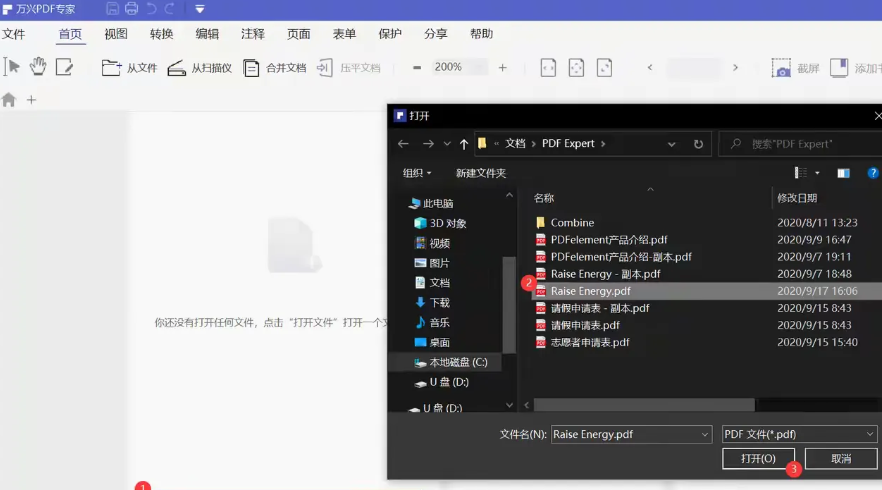Click the zoom out minus button
The height and width of the screenshot is (490, 882).
(417, 68)
